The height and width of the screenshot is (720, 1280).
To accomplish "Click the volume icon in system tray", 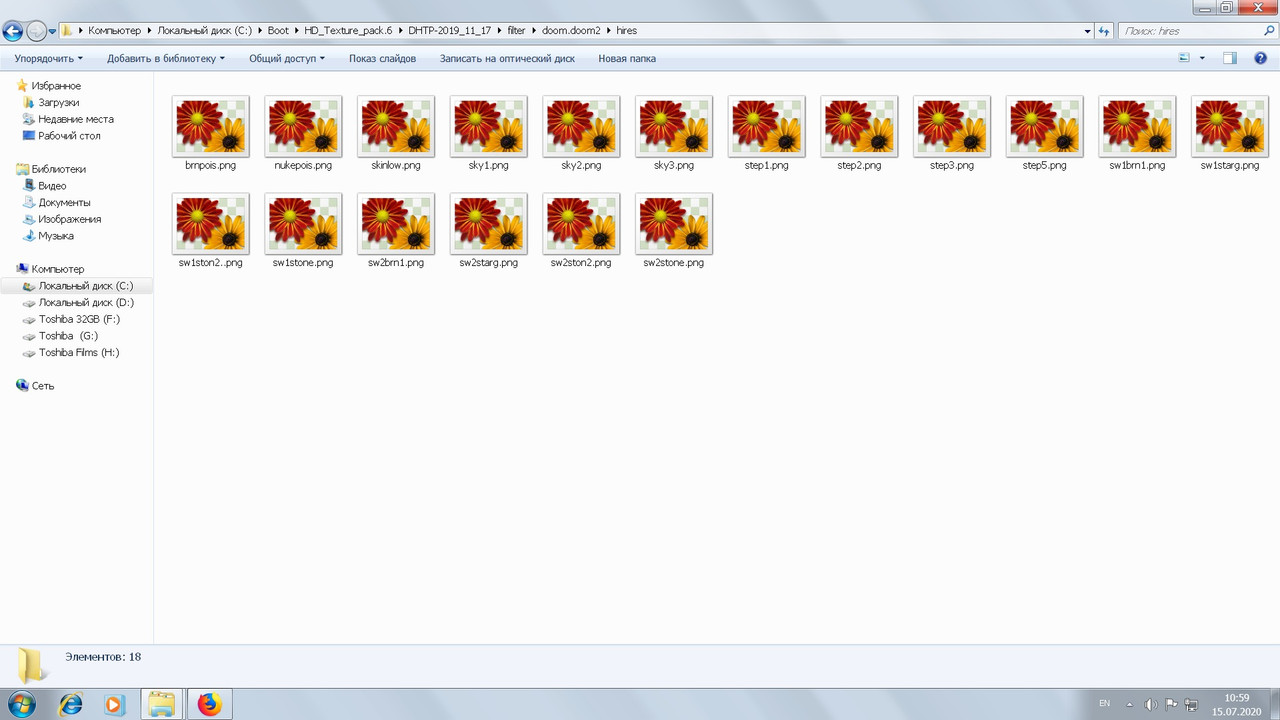I will pyautogui.click(x=1150, y=704).
